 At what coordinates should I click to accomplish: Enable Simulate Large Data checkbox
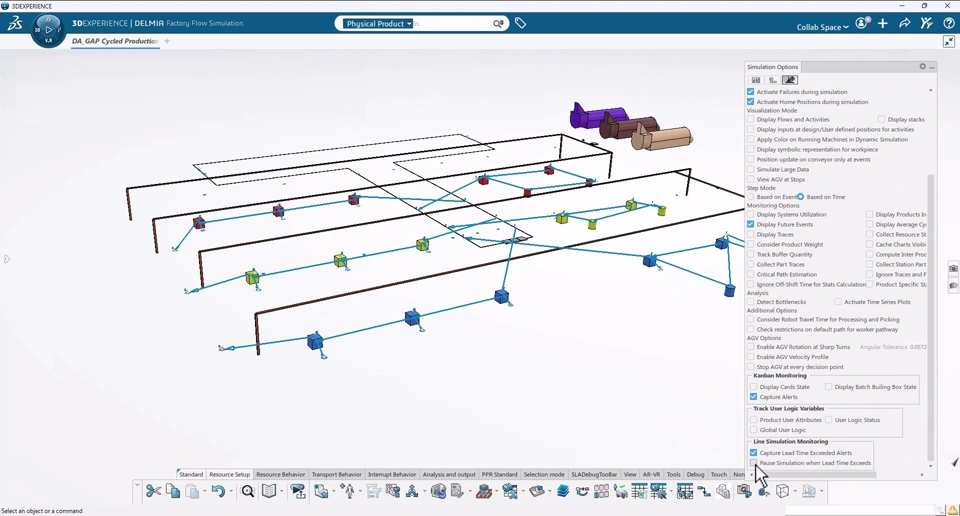[x=751, y=170]
